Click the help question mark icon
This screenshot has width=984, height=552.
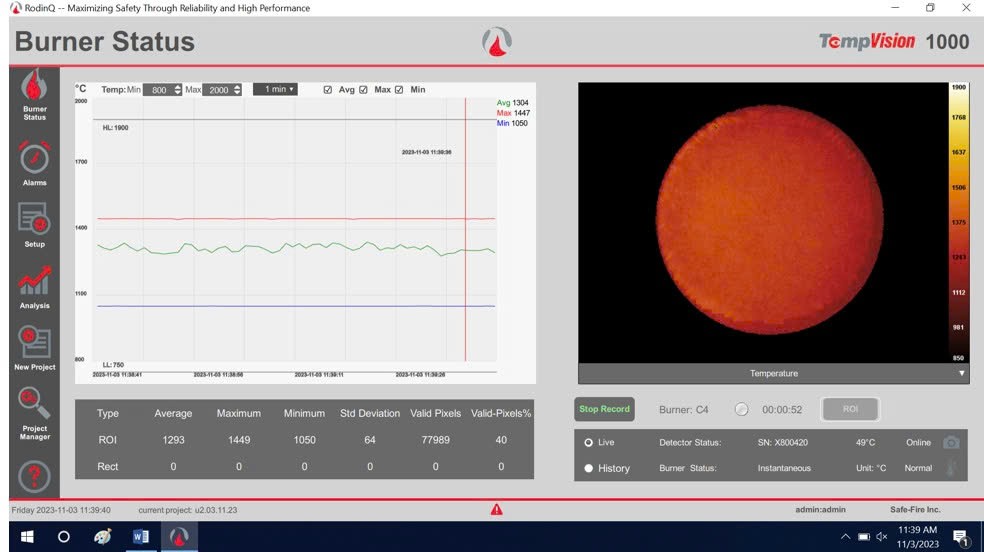pos(35,476)
